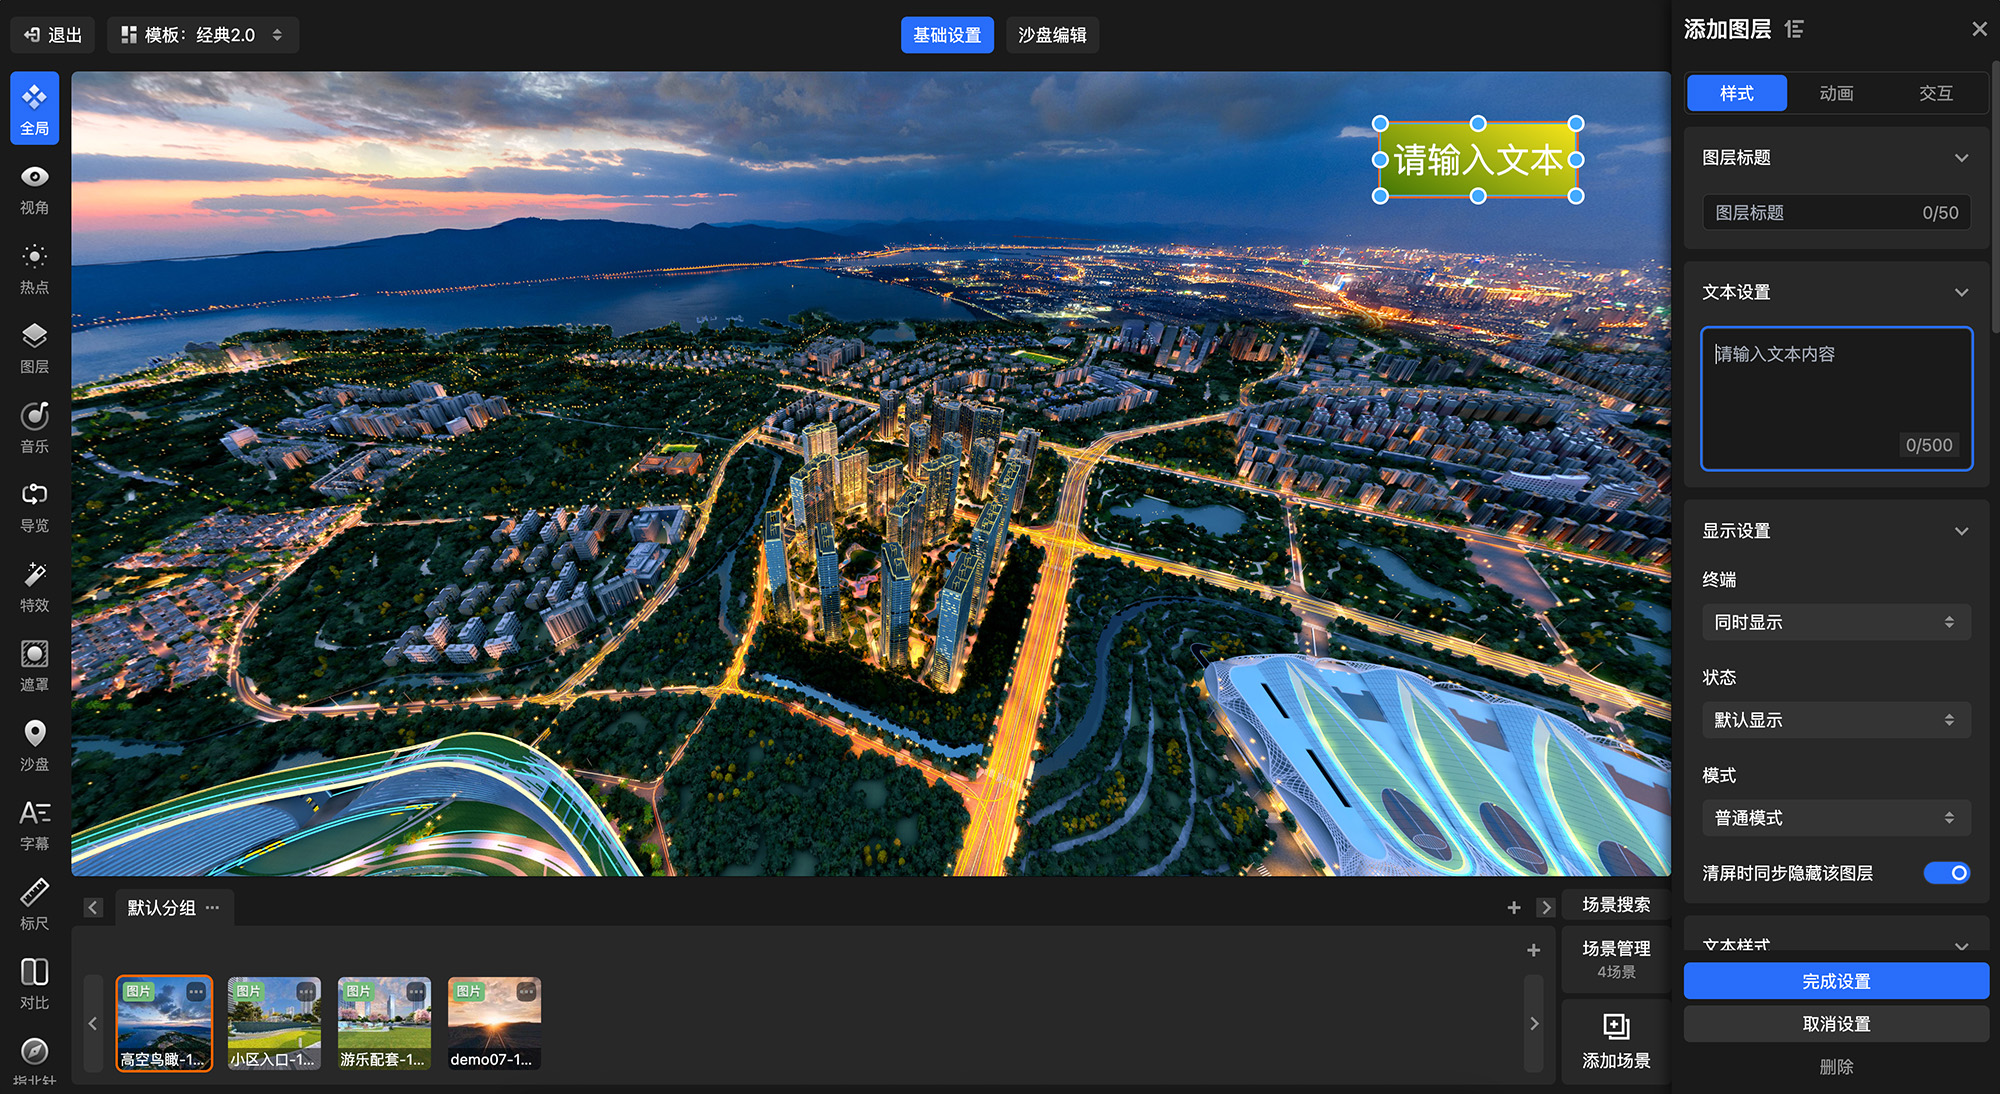Toggle 清屏时同步隐藏该图层 switch
The width and height of the screenshot is (2000, 1094).
[1946, 873]
